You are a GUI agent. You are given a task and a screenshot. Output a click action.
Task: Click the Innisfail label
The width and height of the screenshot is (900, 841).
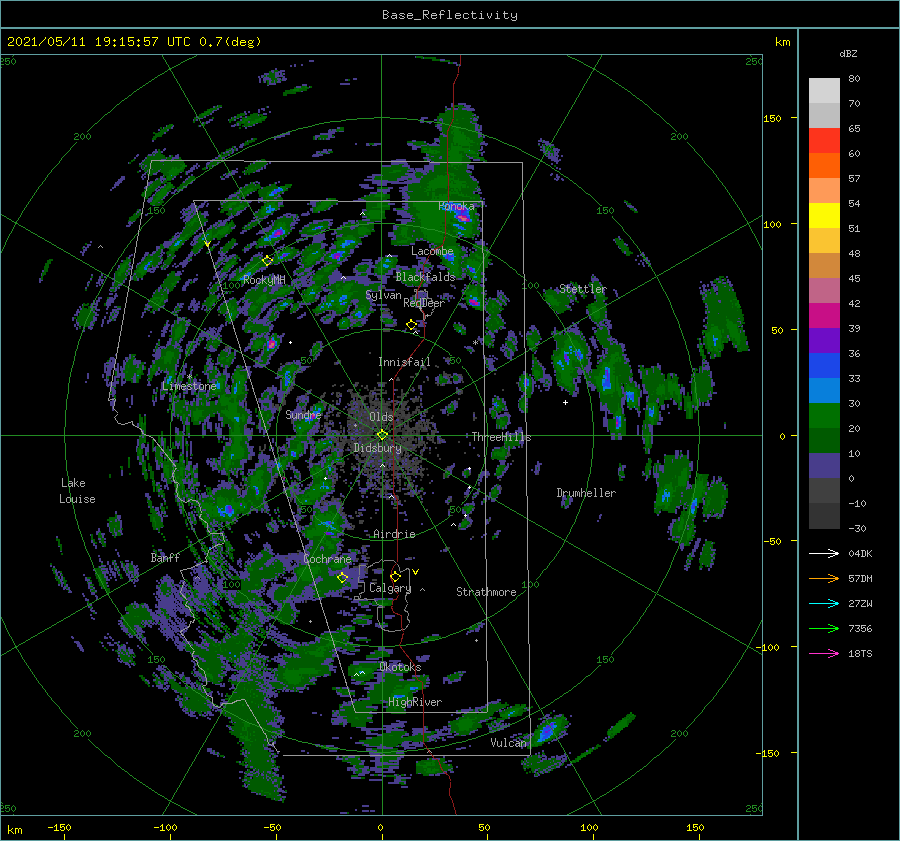pos(404,362)
